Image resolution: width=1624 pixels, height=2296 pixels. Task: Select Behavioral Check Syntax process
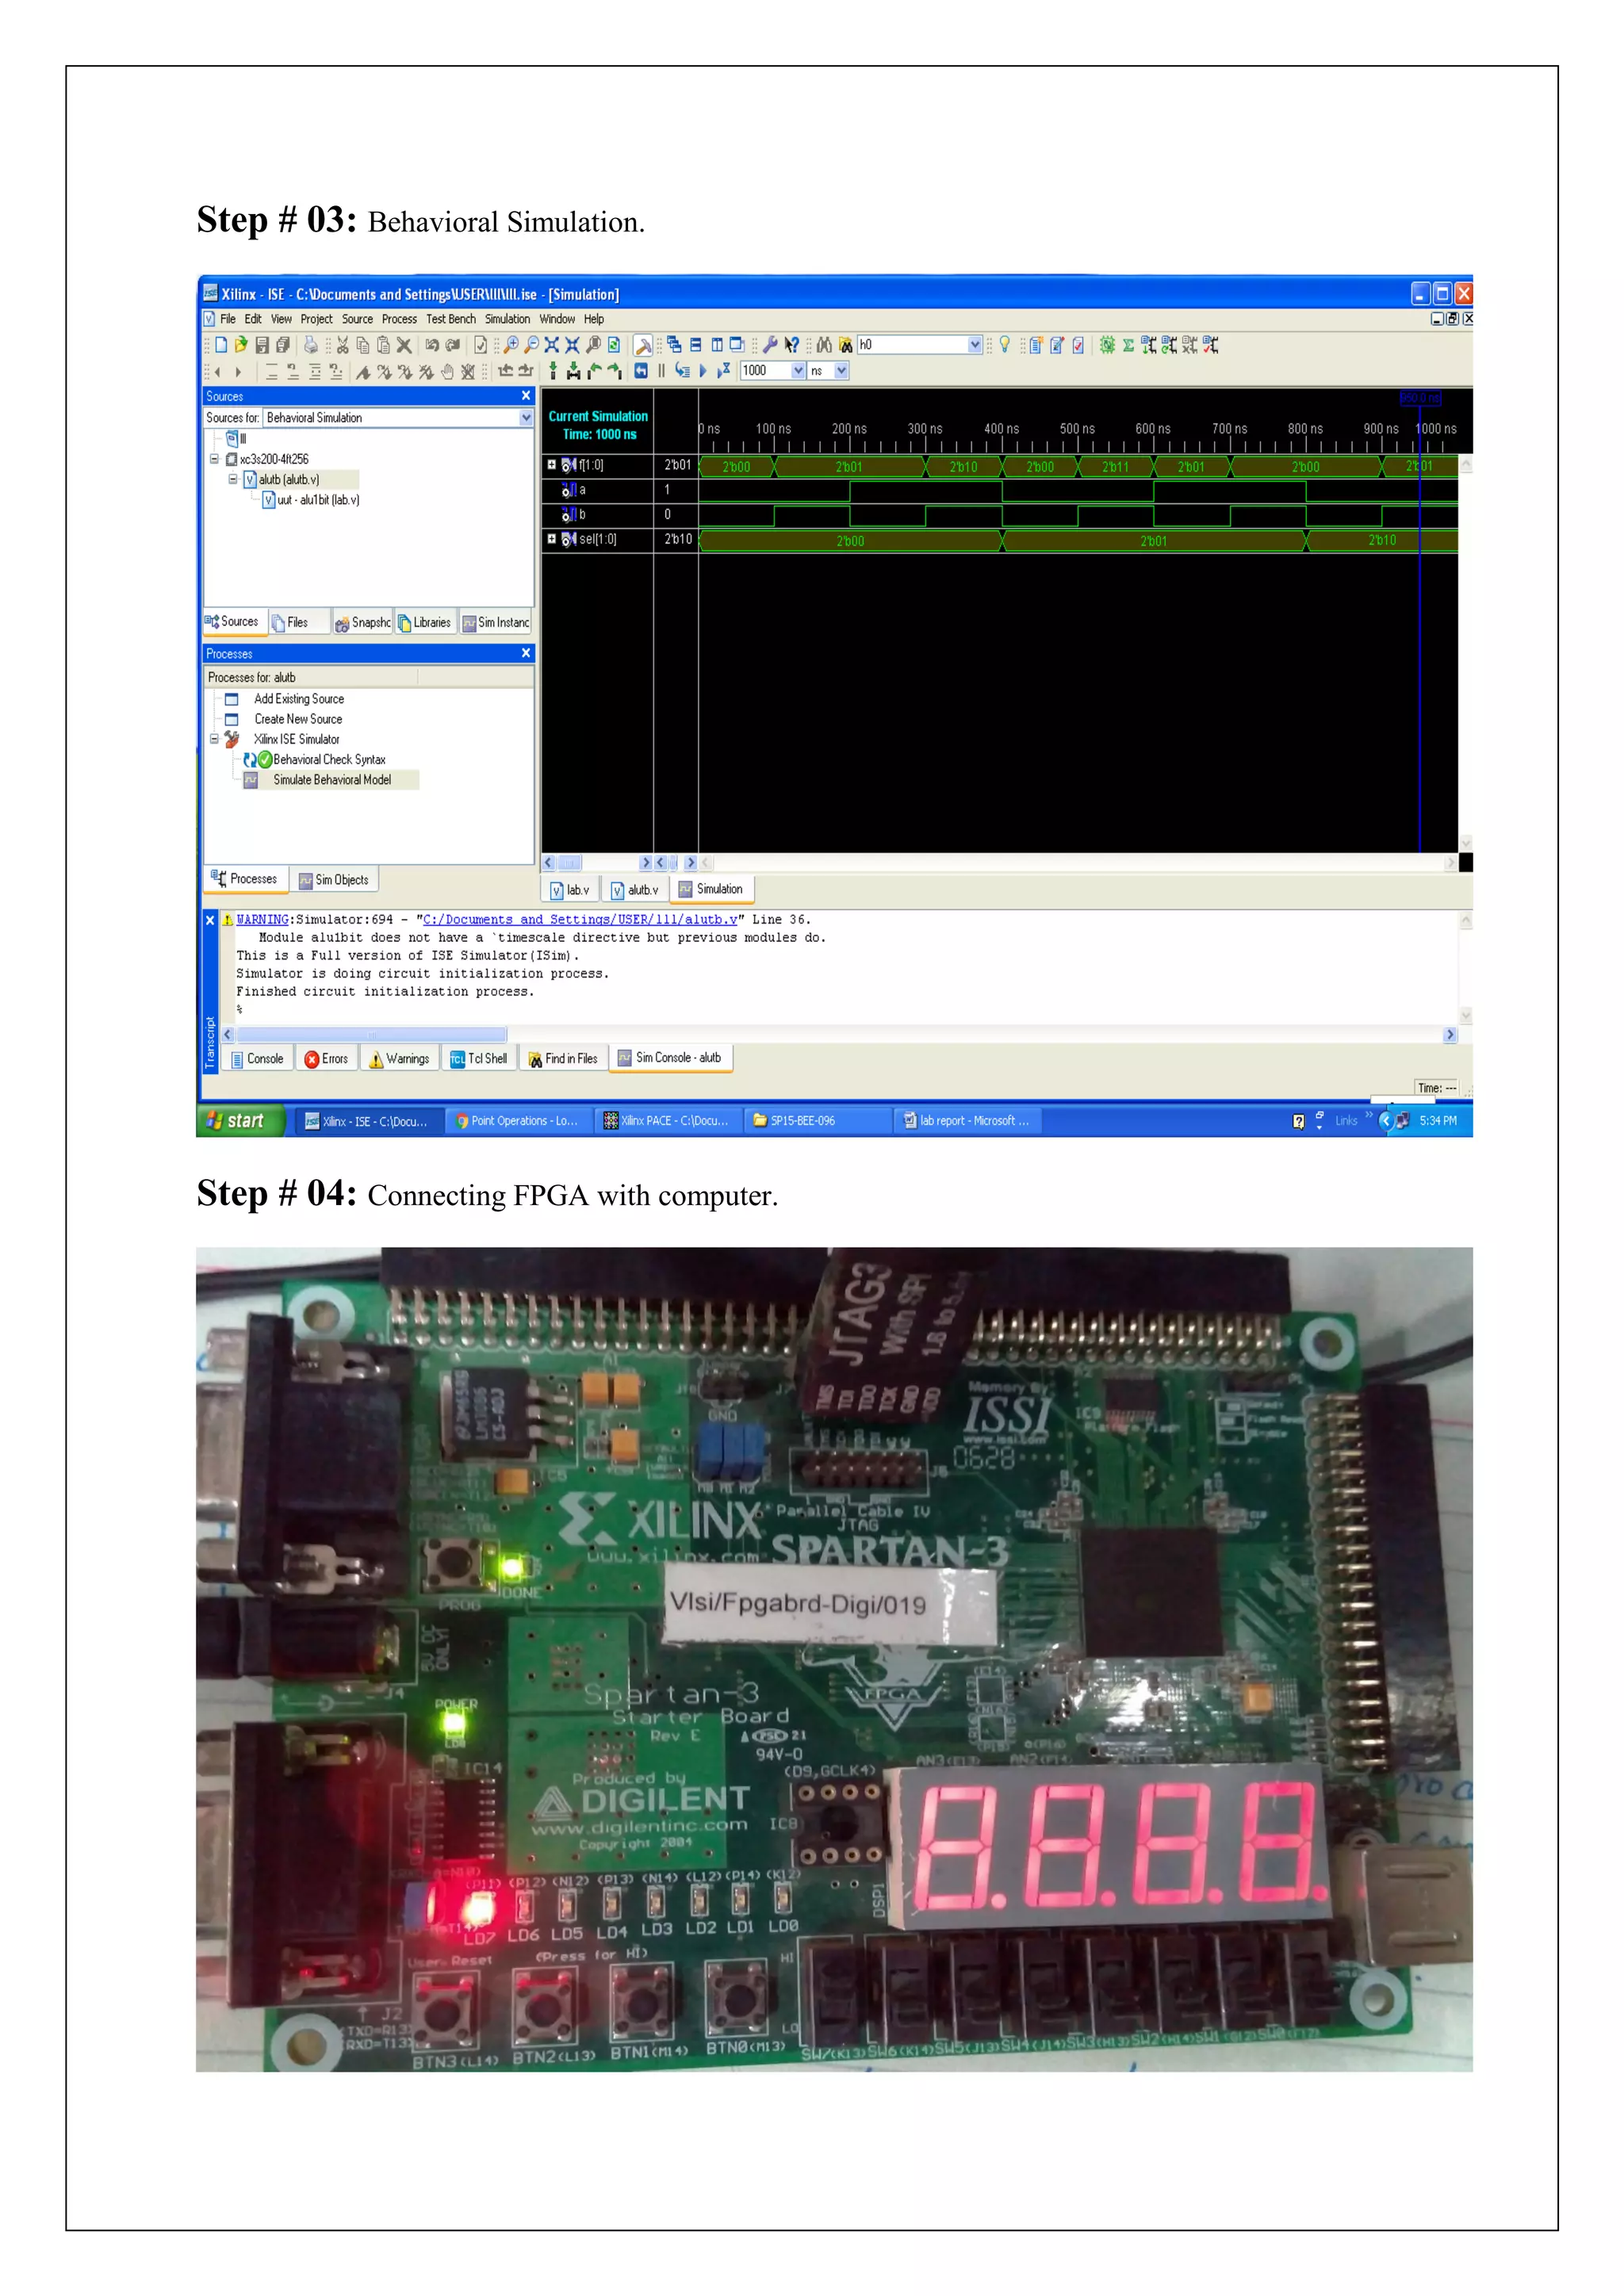tap(329, 760)
